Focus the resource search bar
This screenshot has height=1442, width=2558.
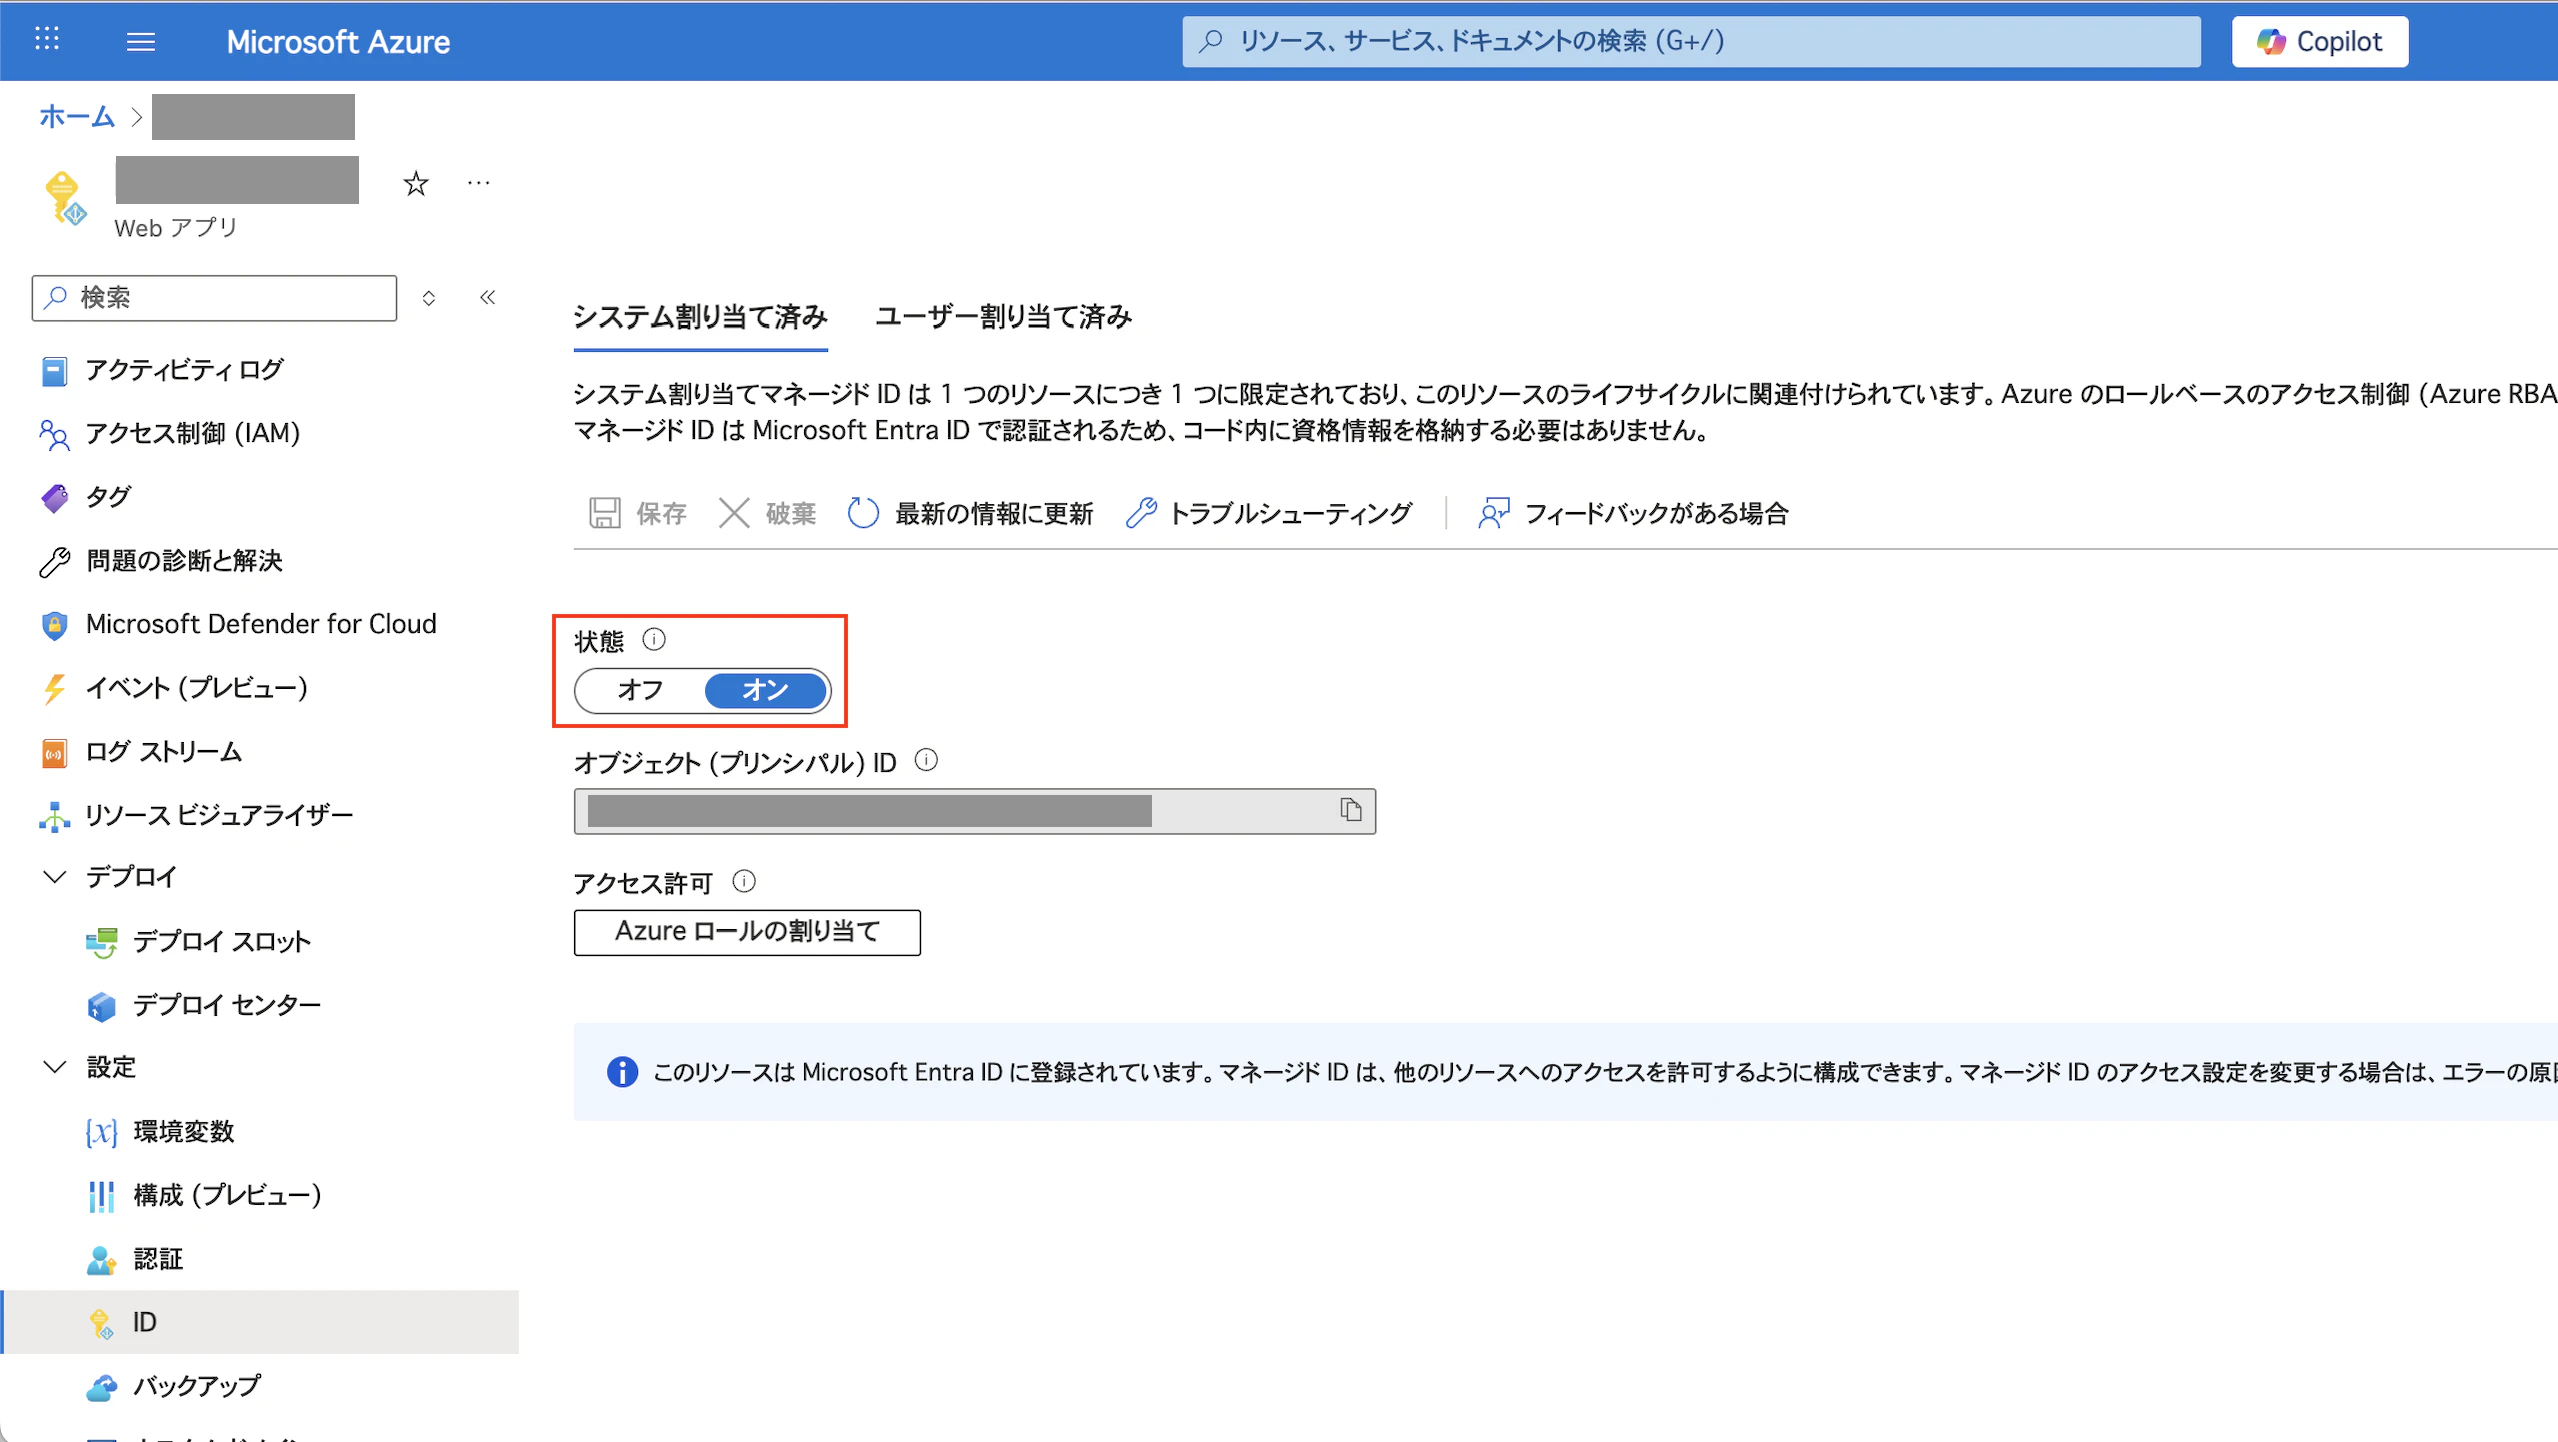pos(1691,41)
